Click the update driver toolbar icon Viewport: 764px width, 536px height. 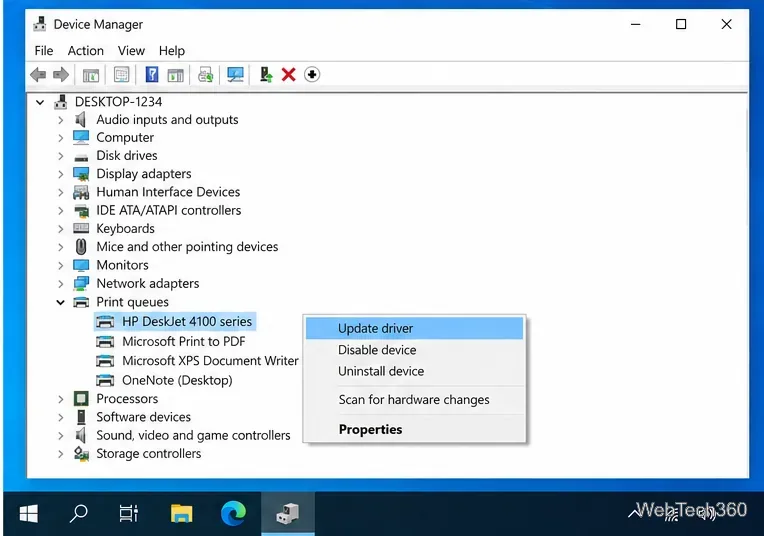(266, 75)
